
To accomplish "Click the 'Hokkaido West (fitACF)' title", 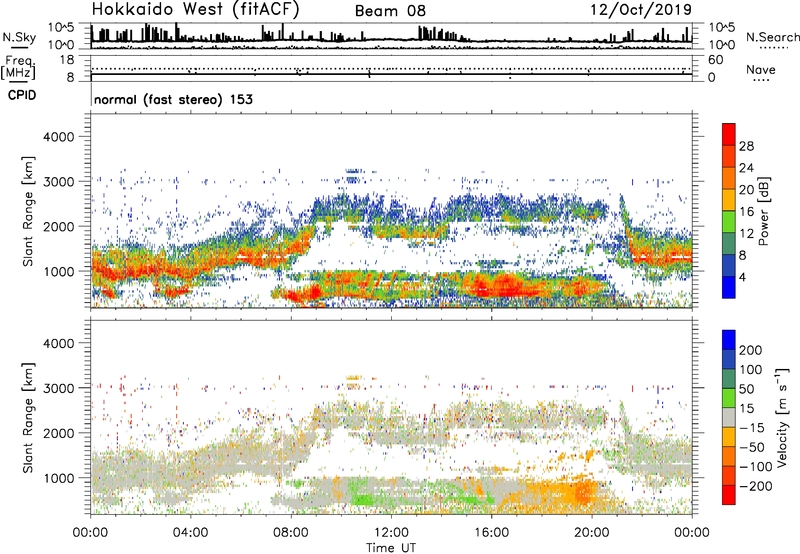I will [195, 9].
